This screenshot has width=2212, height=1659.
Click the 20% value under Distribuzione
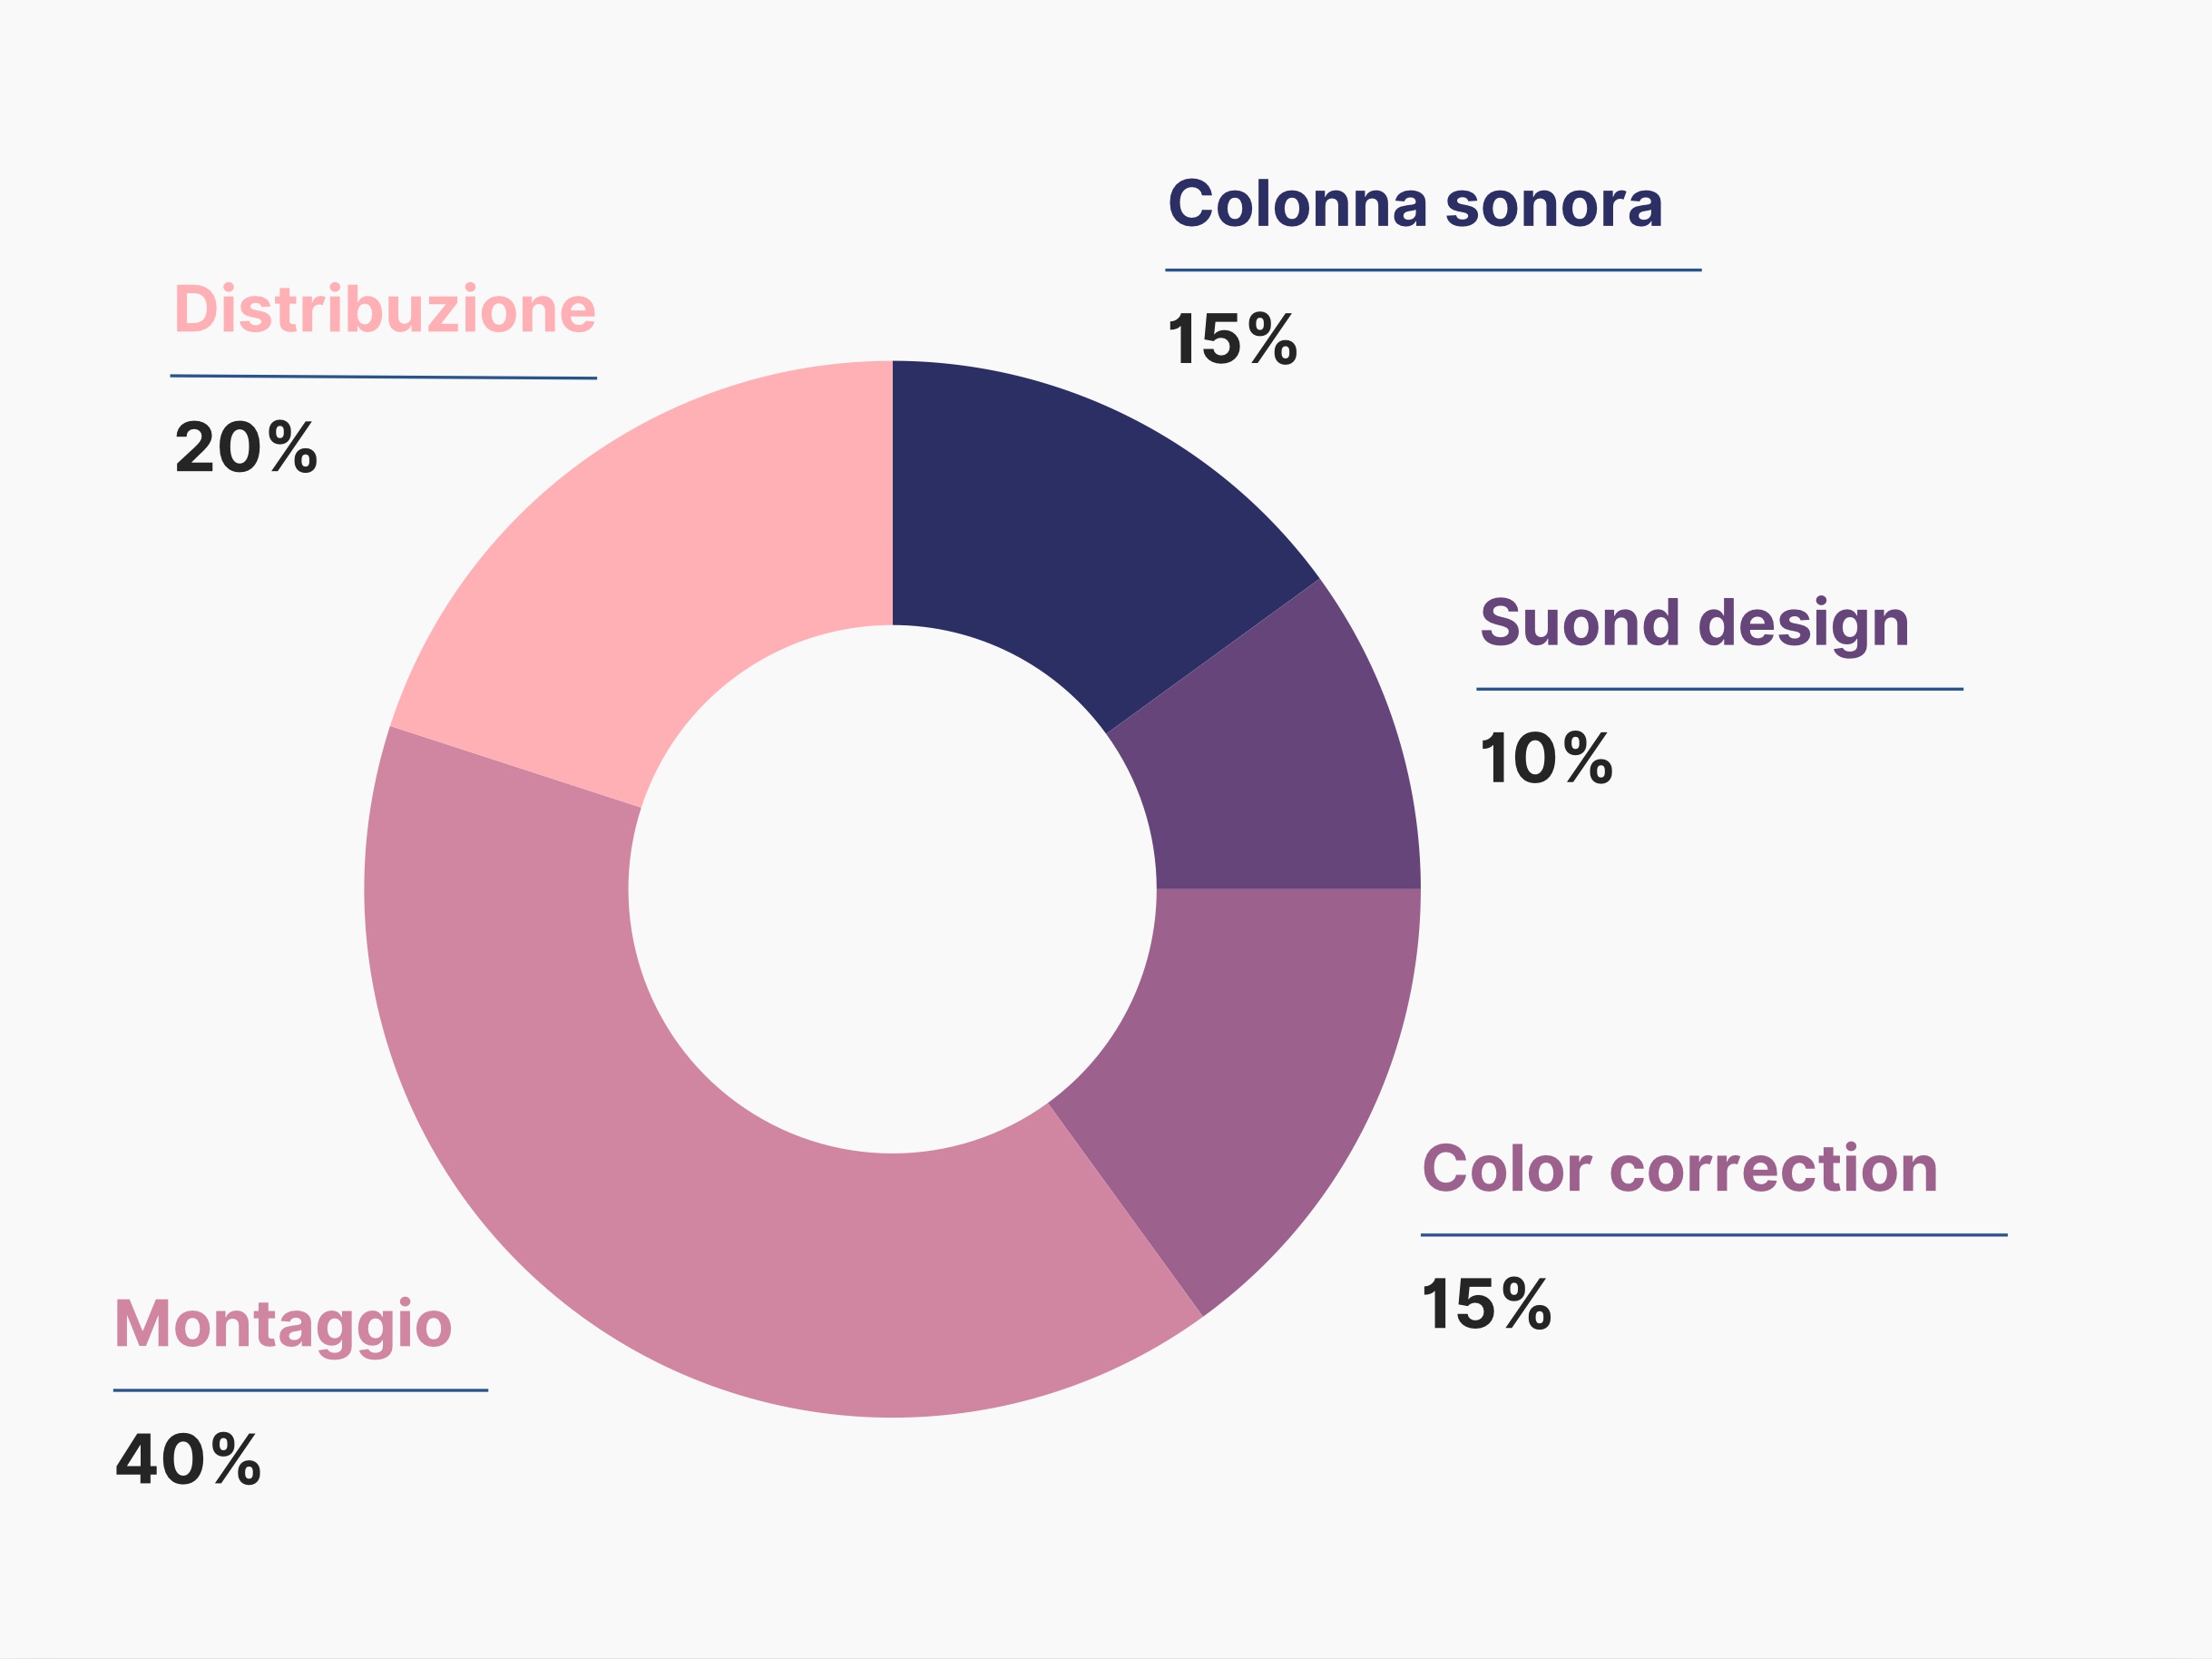point(246,447)
